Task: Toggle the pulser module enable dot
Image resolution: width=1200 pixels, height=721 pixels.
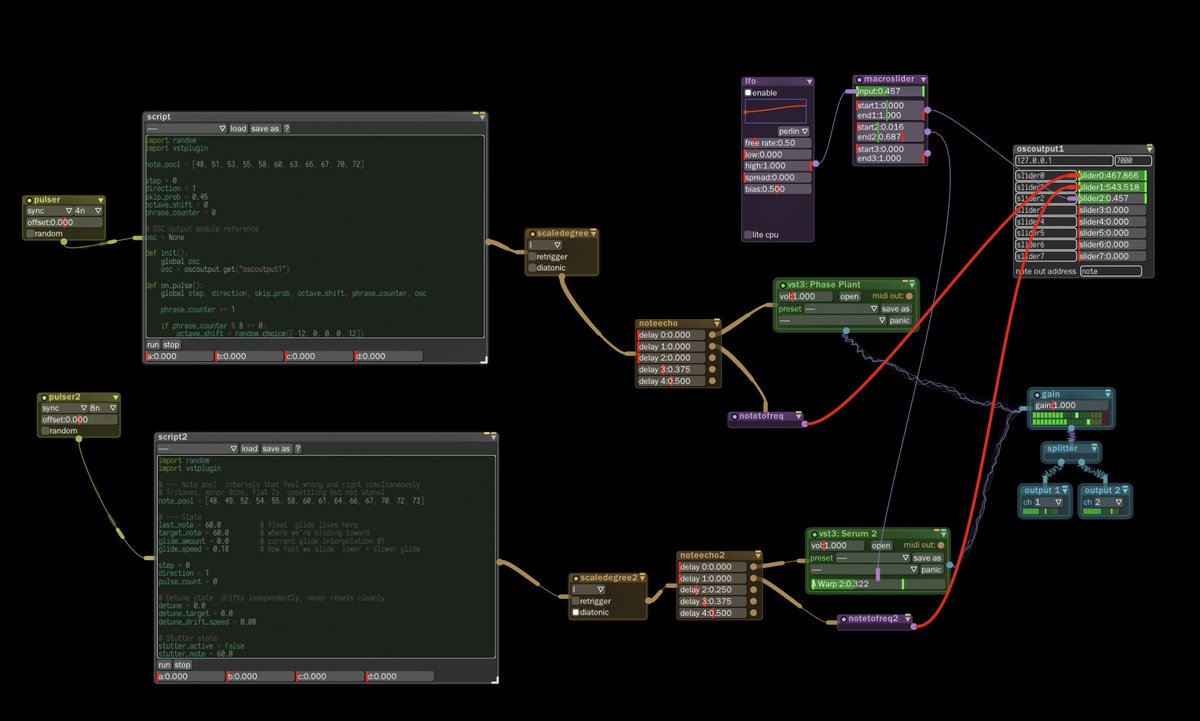Action: coord(30,200)
